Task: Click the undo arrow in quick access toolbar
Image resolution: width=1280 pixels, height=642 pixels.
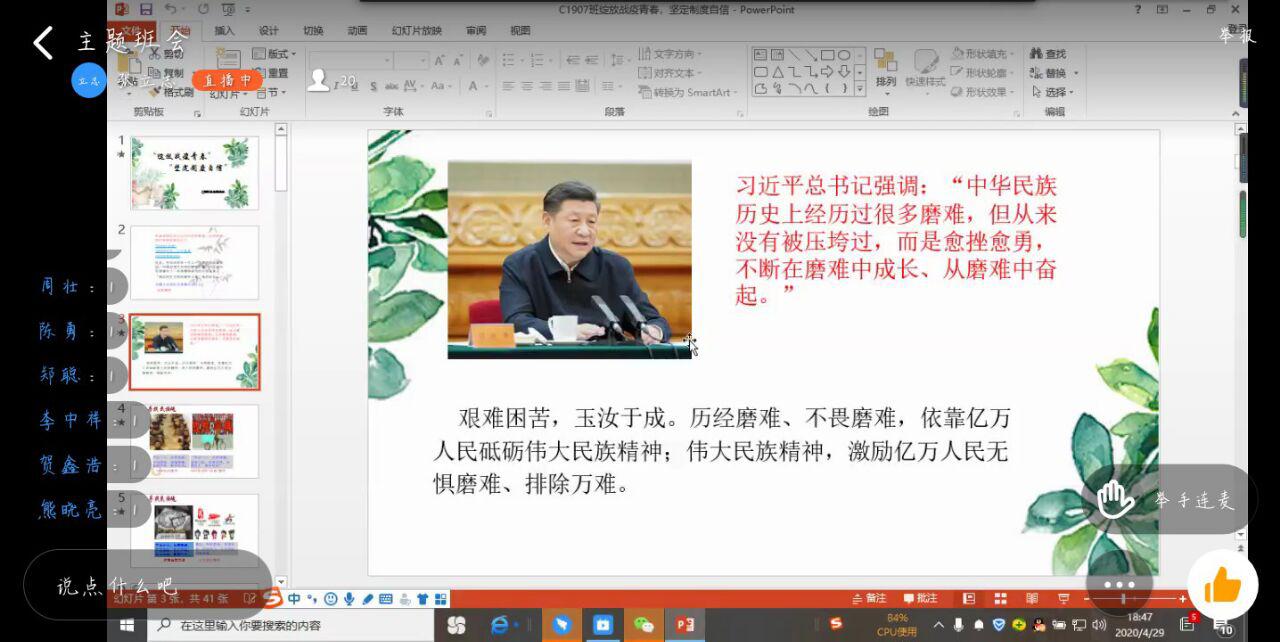Action: pyautogui.click(x=172, y=9)
